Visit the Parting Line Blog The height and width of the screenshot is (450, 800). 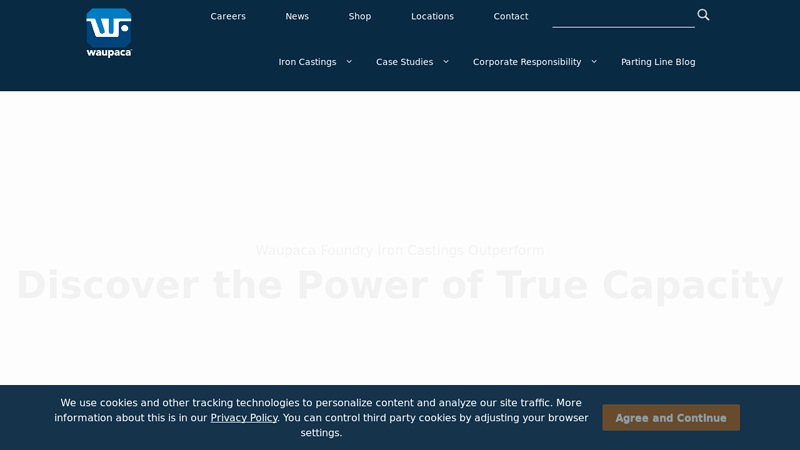tap(658, 62)
